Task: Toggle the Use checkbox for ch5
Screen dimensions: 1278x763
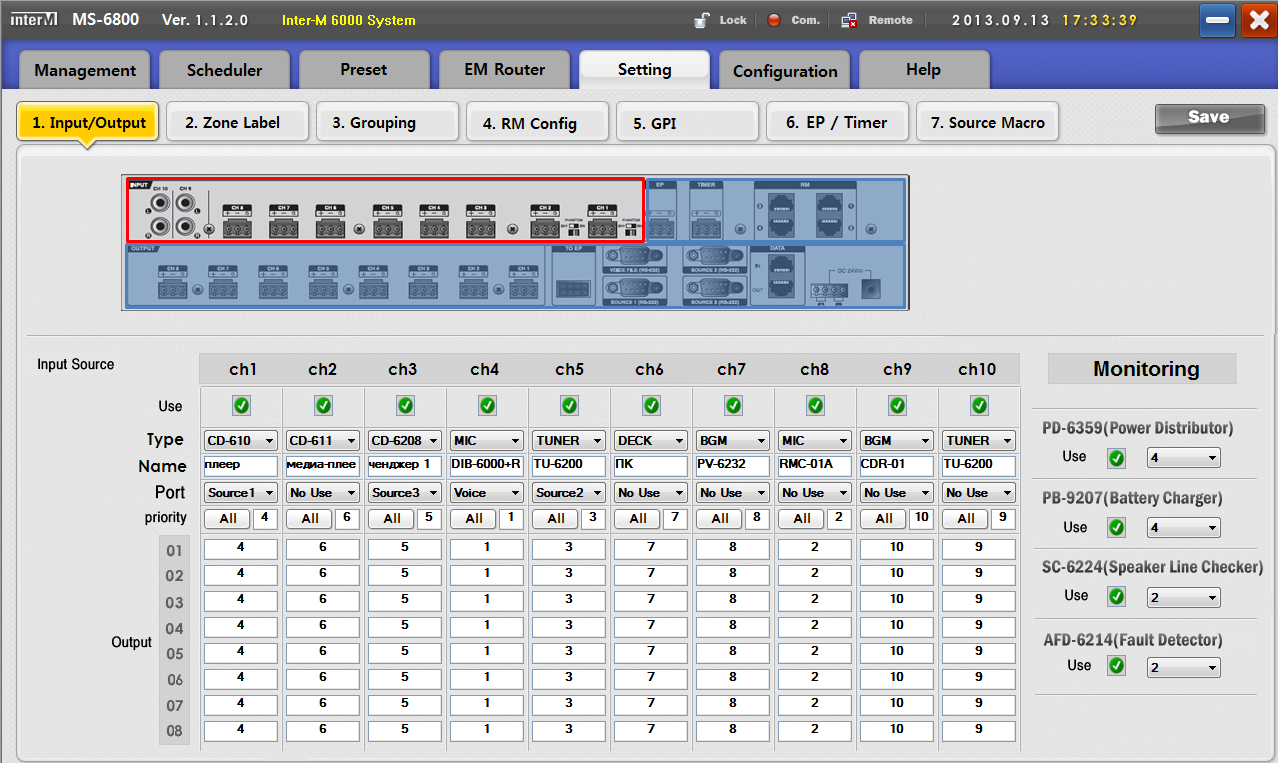Action: [569, 405]
